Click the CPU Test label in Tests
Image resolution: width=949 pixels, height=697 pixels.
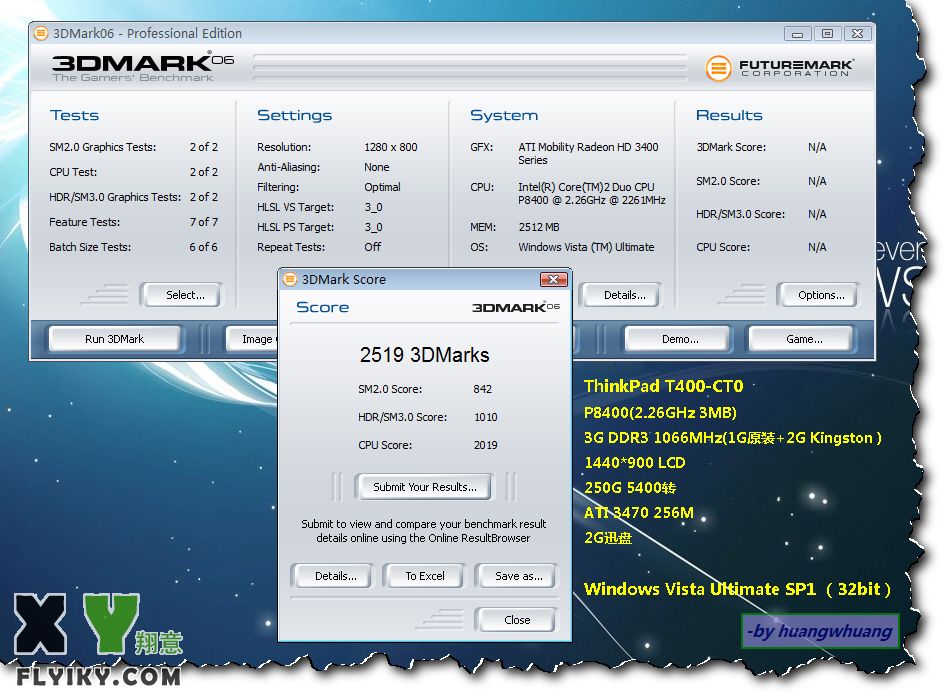(x=73, y=172)
